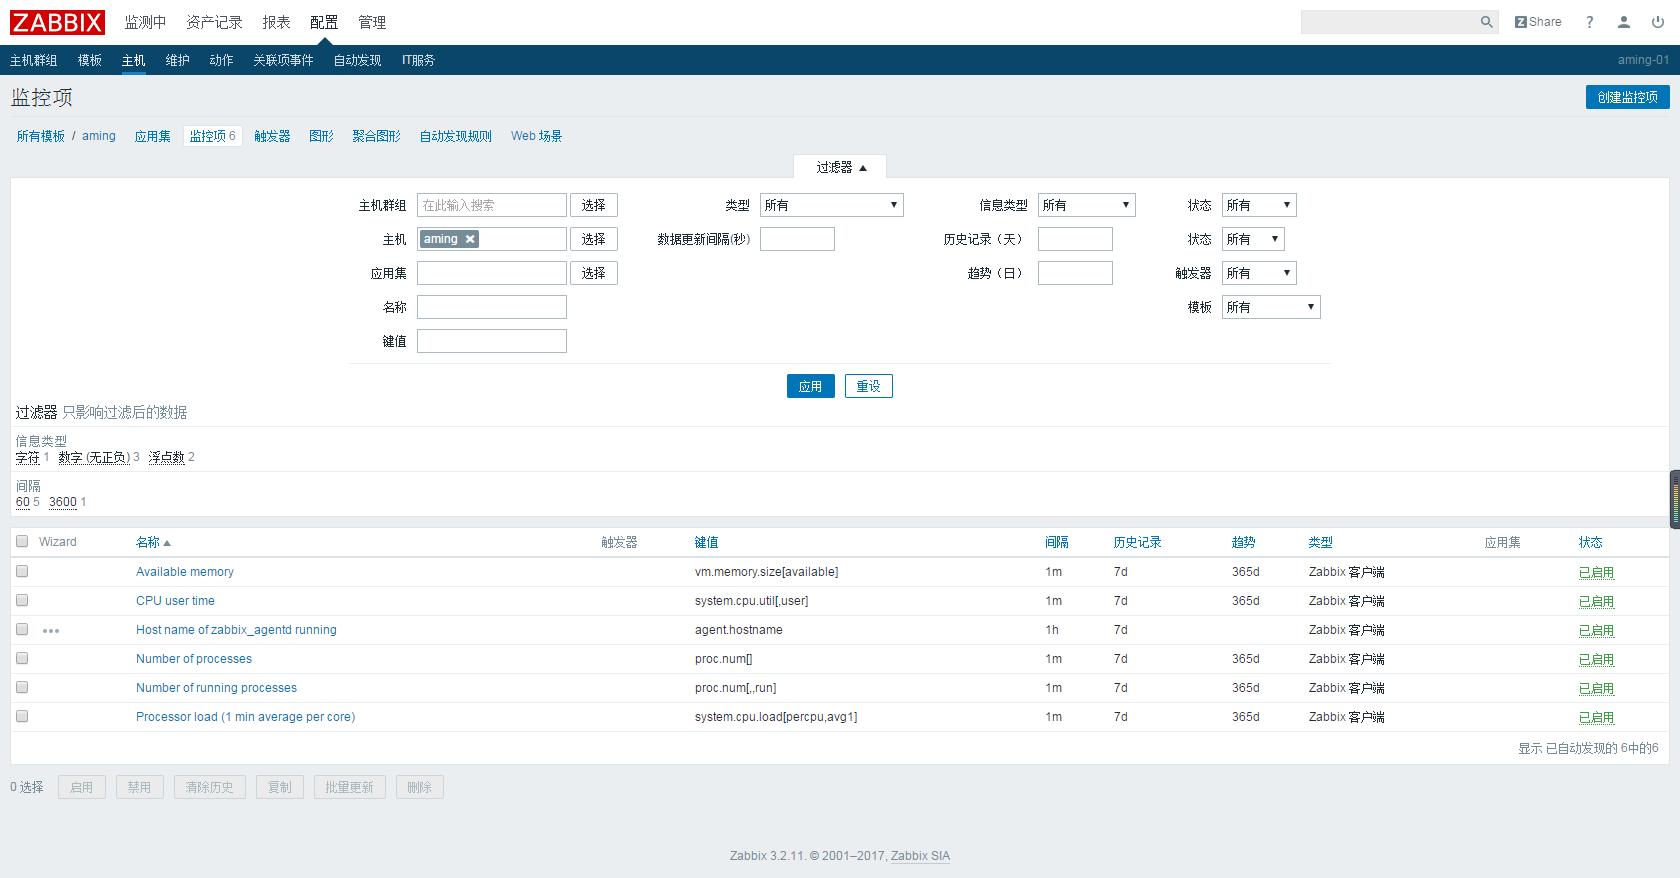This screenshot has width=1680, height=878.
Task: Open the Processor load item link
Action: (245, 717)
